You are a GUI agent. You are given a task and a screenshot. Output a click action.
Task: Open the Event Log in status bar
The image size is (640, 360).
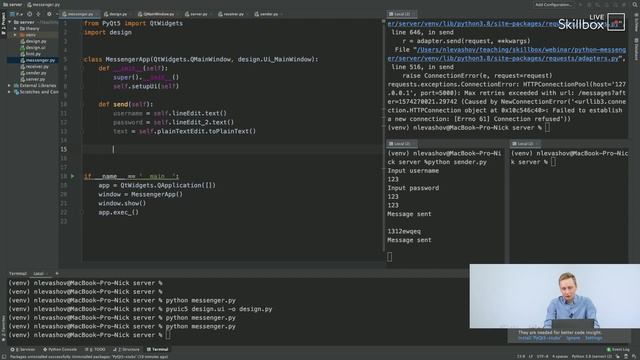coord(618,349)
